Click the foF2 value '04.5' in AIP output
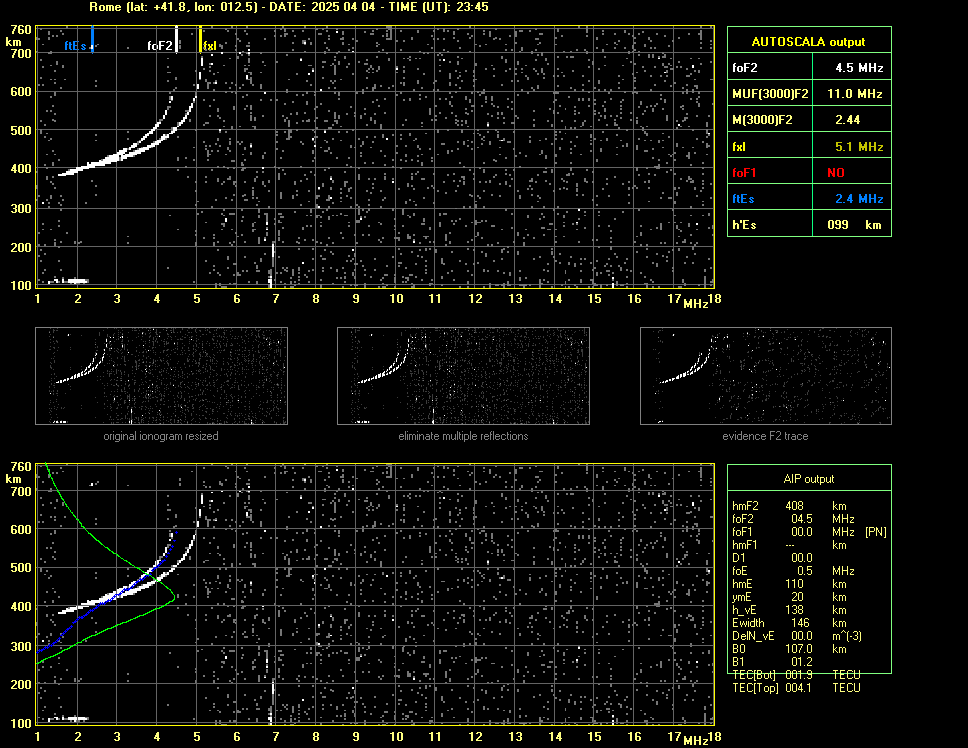968x748 pixels. (x=801, y=519)
